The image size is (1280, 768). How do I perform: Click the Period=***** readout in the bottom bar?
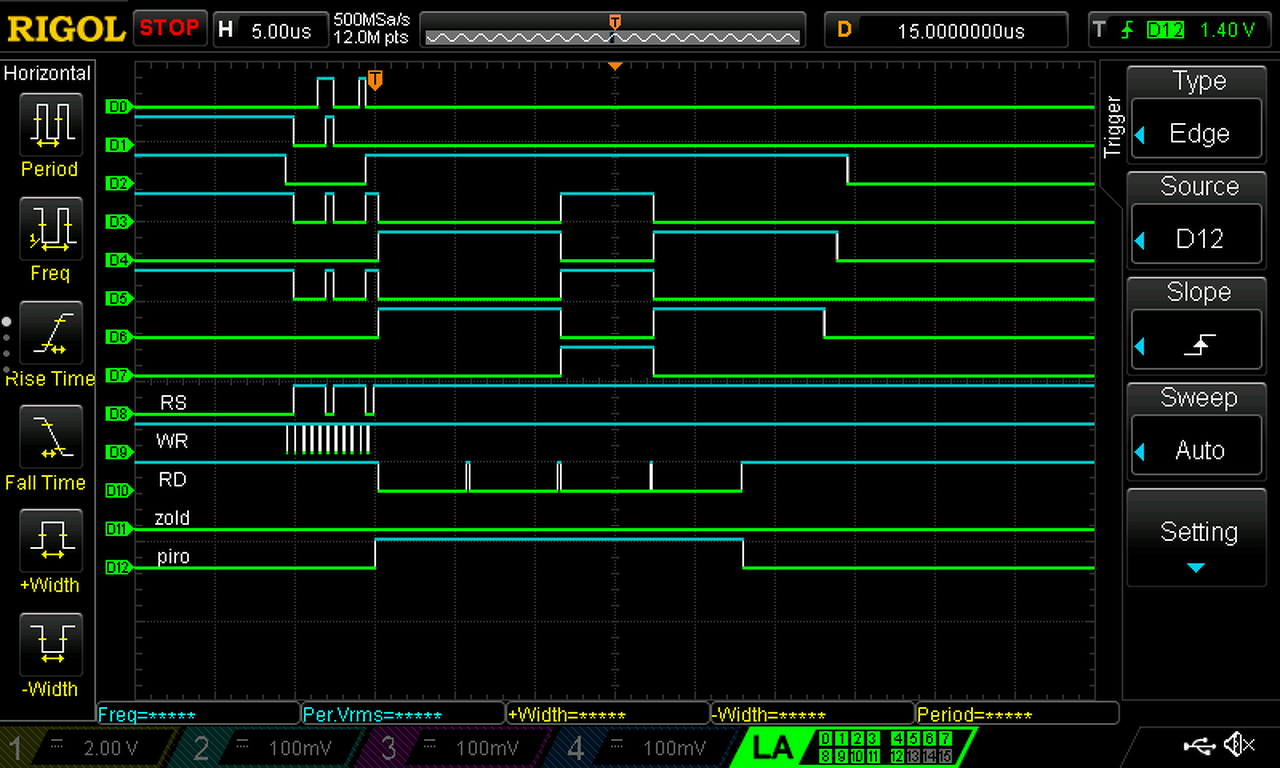1017,714
